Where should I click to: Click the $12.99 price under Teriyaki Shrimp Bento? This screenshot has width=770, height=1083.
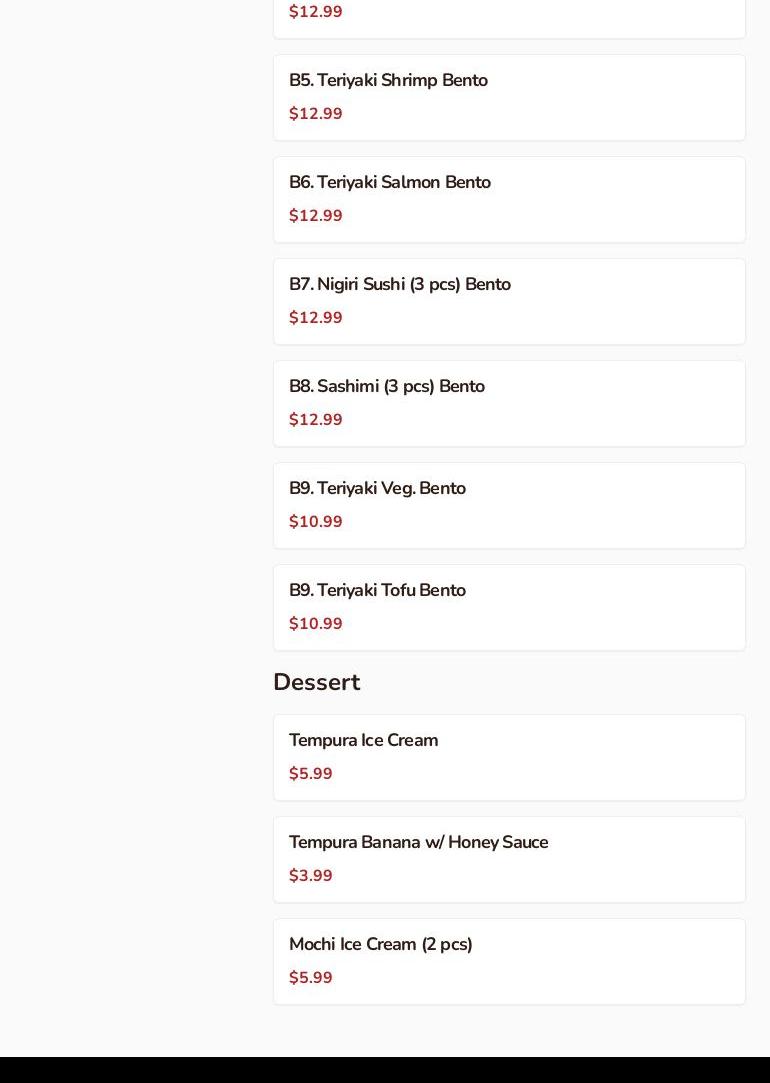315,114
